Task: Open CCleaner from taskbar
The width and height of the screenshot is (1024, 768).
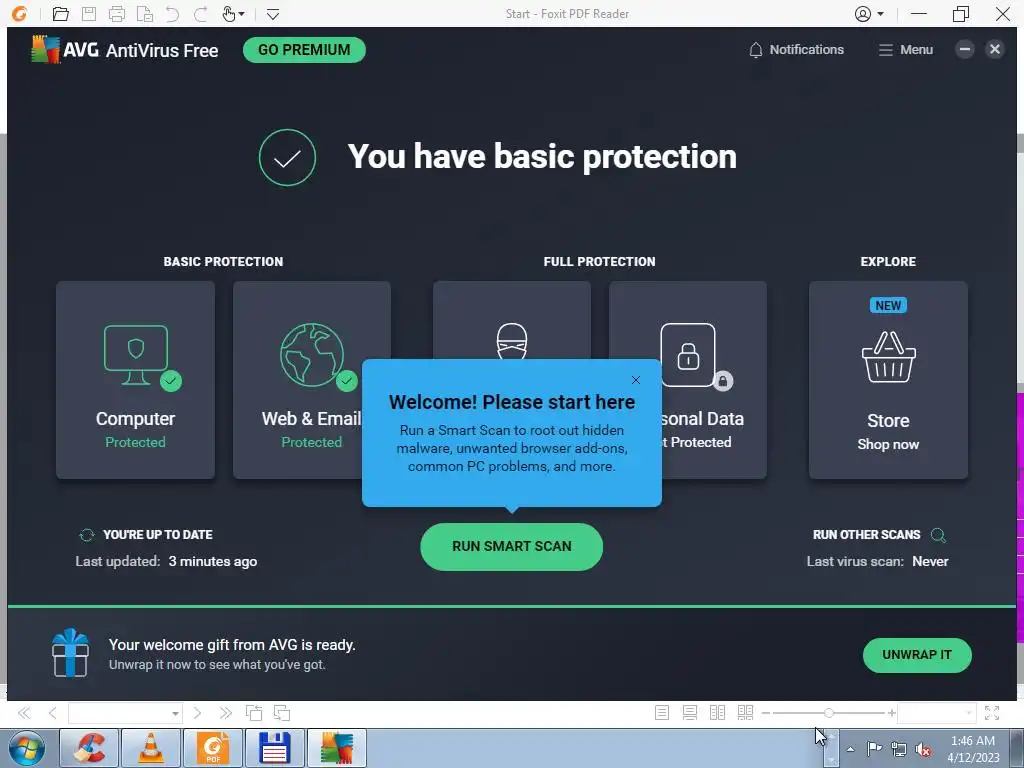Action: coord(89,748)
